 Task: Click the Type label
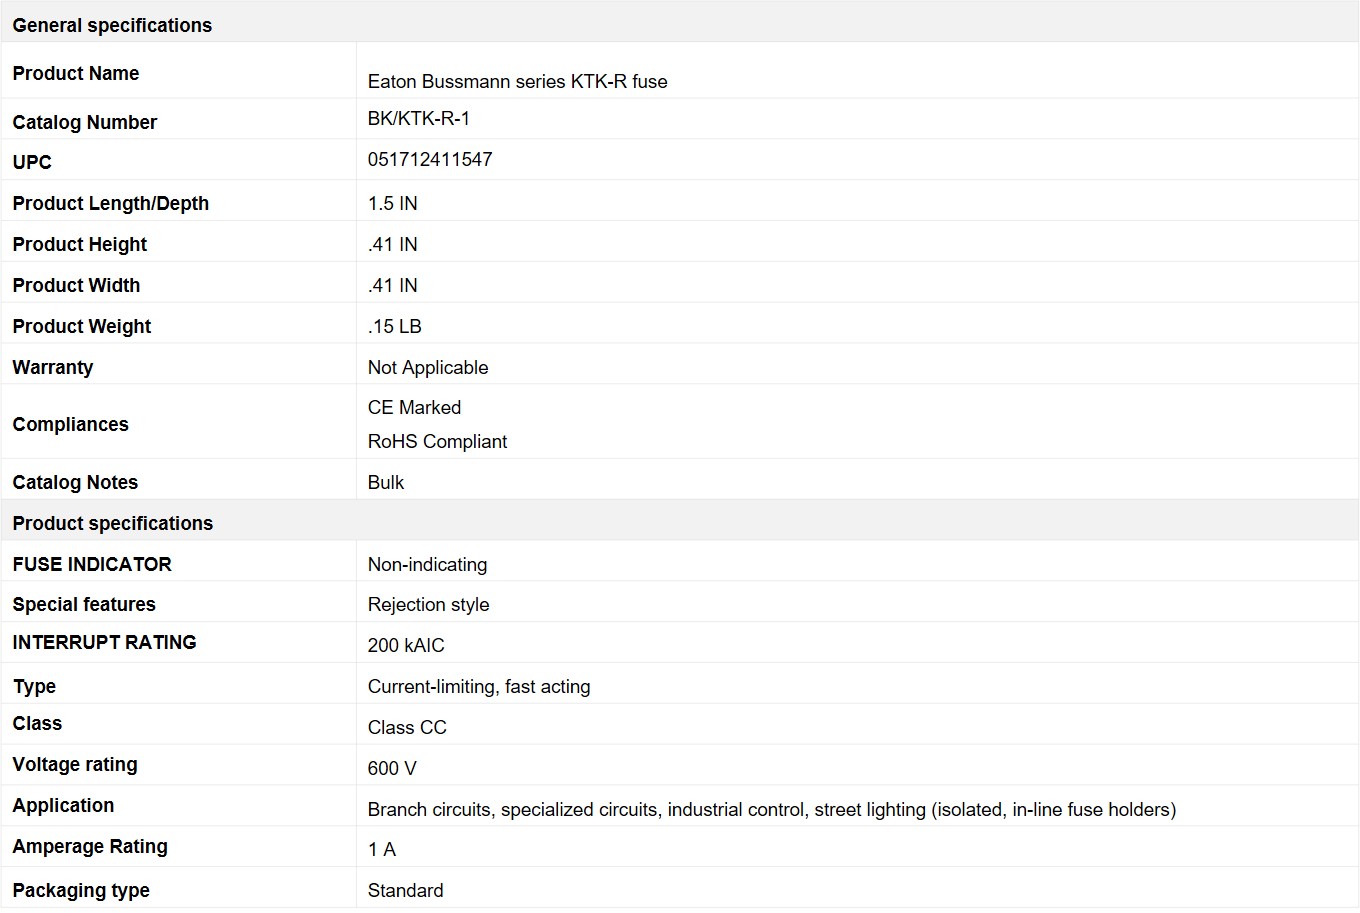[x=34, y=686]
